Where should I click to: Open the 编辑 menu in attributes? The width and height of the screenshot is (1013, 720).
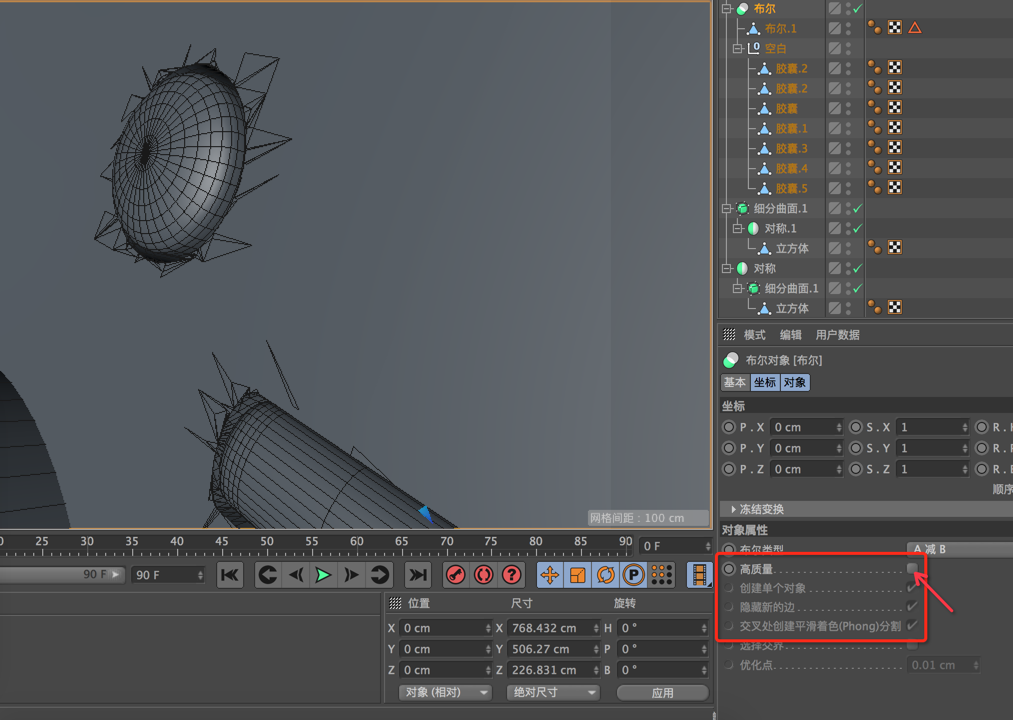[791, 335]
